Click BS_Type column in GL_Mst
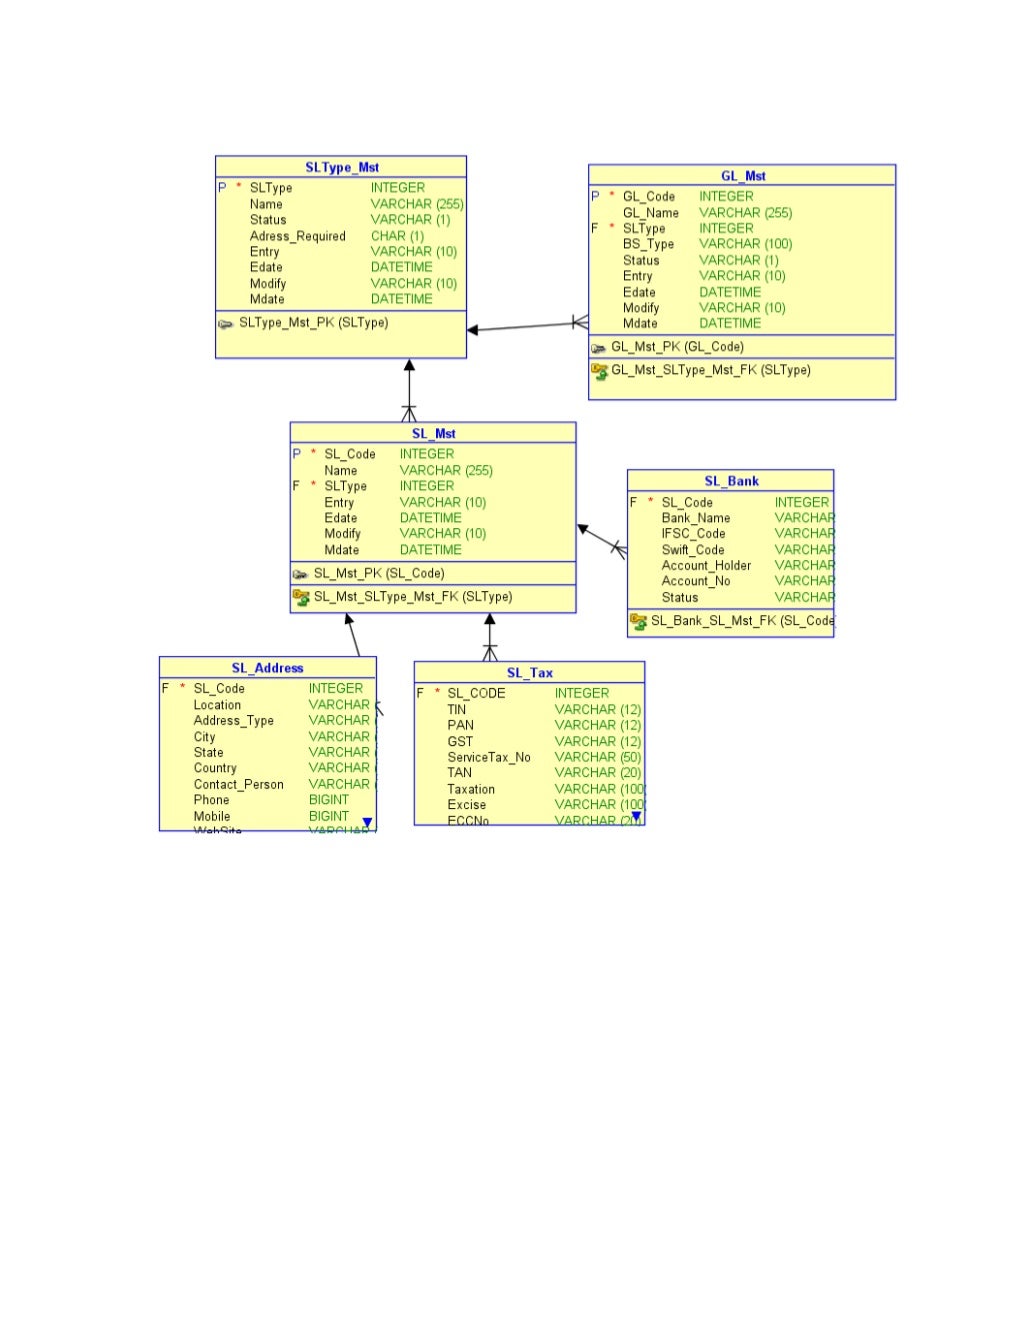Screen dimensions: 1024x1326 tap(649, 244)
